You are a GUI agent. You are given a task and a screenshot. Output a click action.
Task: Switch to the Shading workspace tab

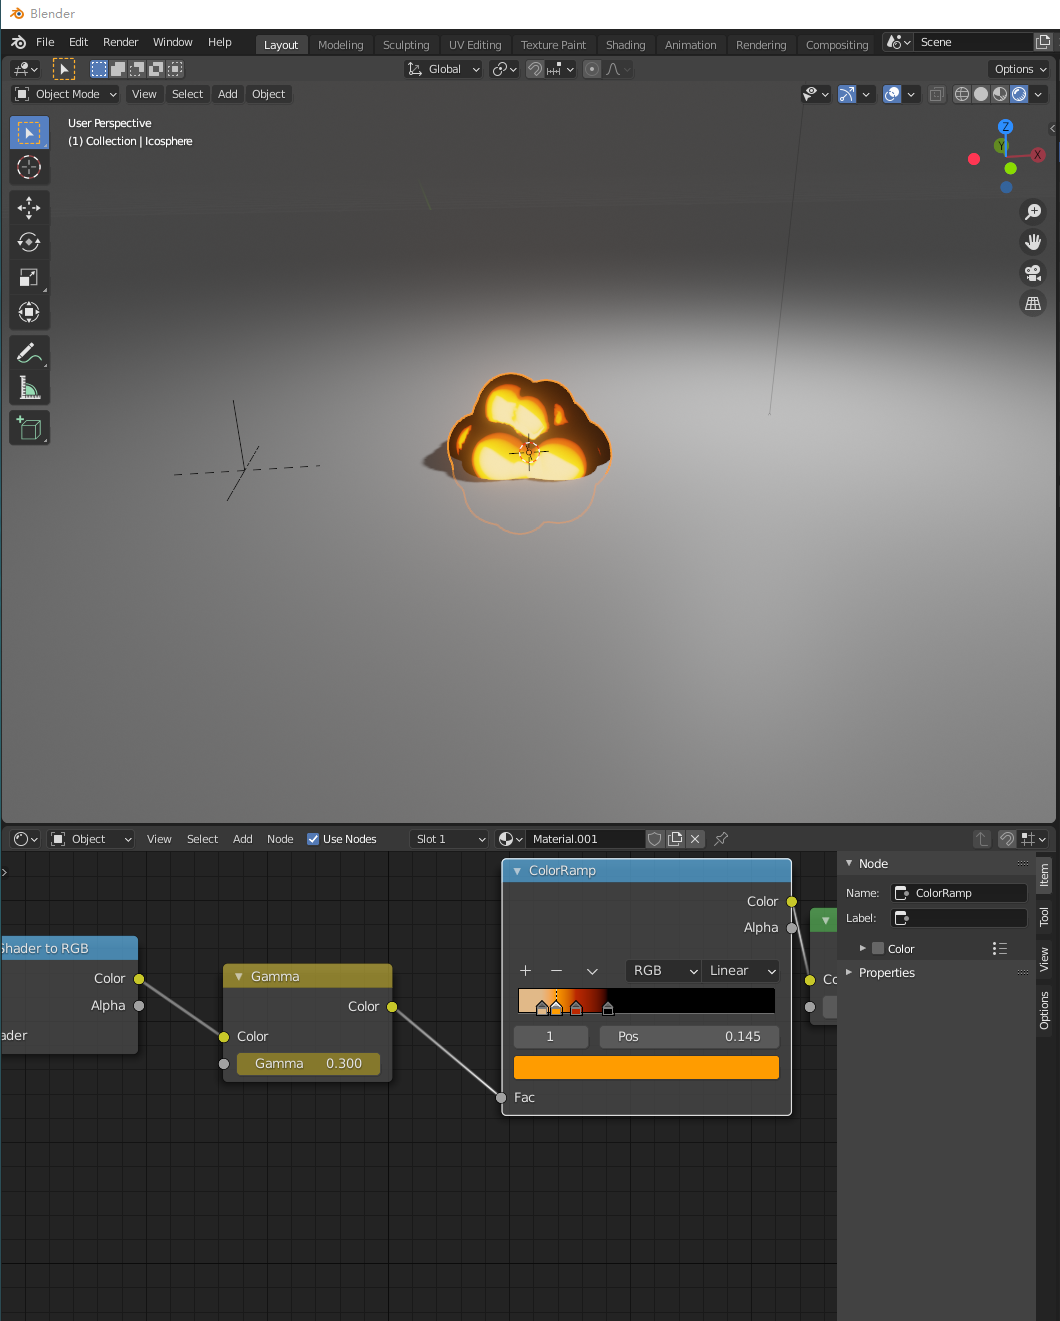(x=625, y=45)
